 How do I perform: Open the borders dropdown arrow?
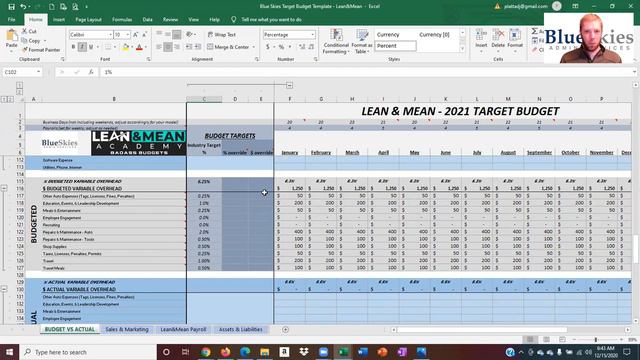point(115,47)
